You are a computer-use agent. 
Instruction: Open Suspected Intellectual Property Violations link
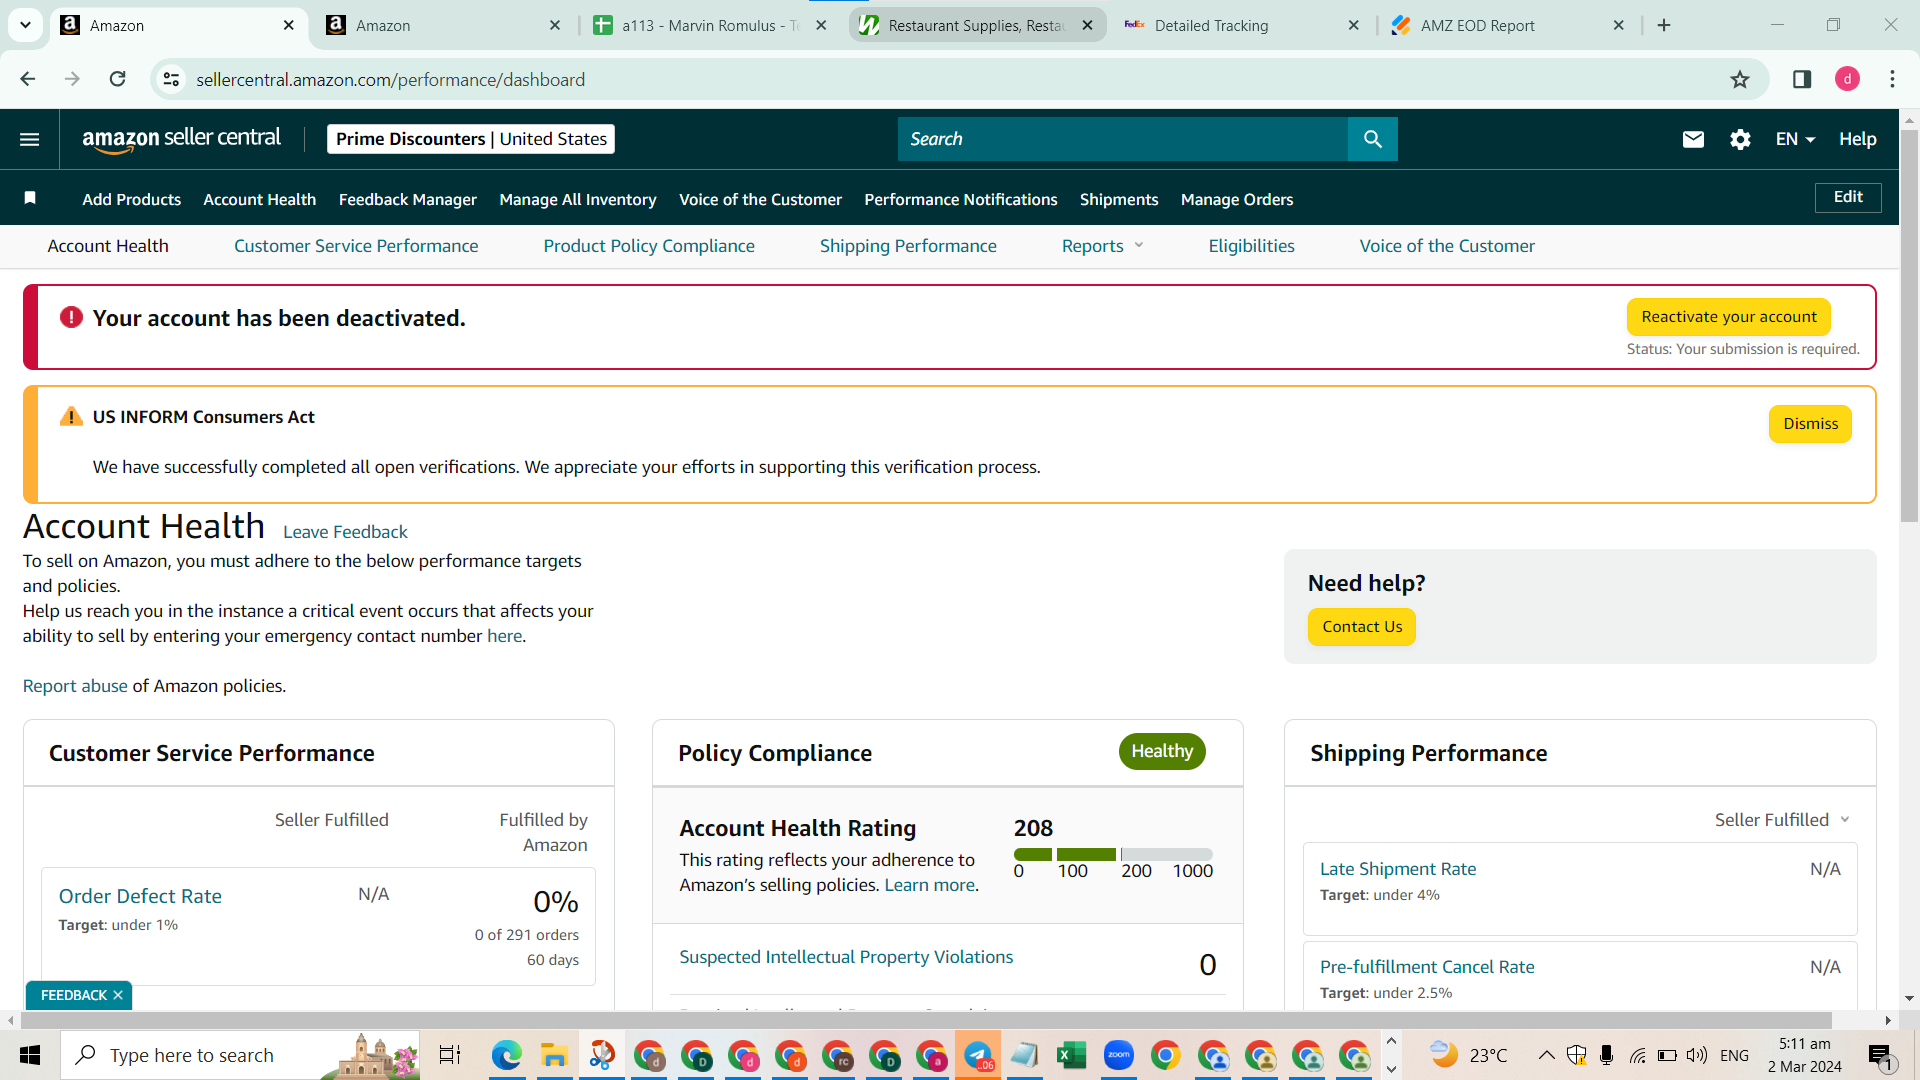click(x=846, y=957)
